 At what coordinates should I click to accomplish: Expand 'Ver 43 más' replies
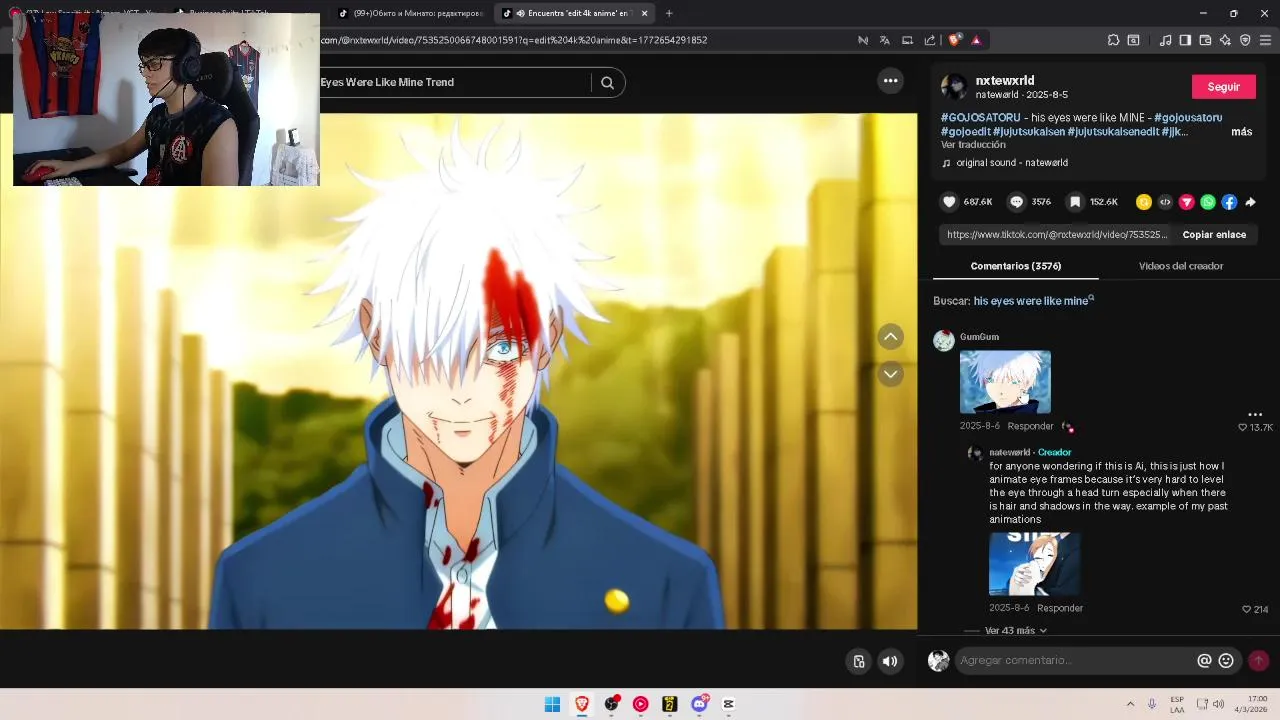tap(1016, 631)
